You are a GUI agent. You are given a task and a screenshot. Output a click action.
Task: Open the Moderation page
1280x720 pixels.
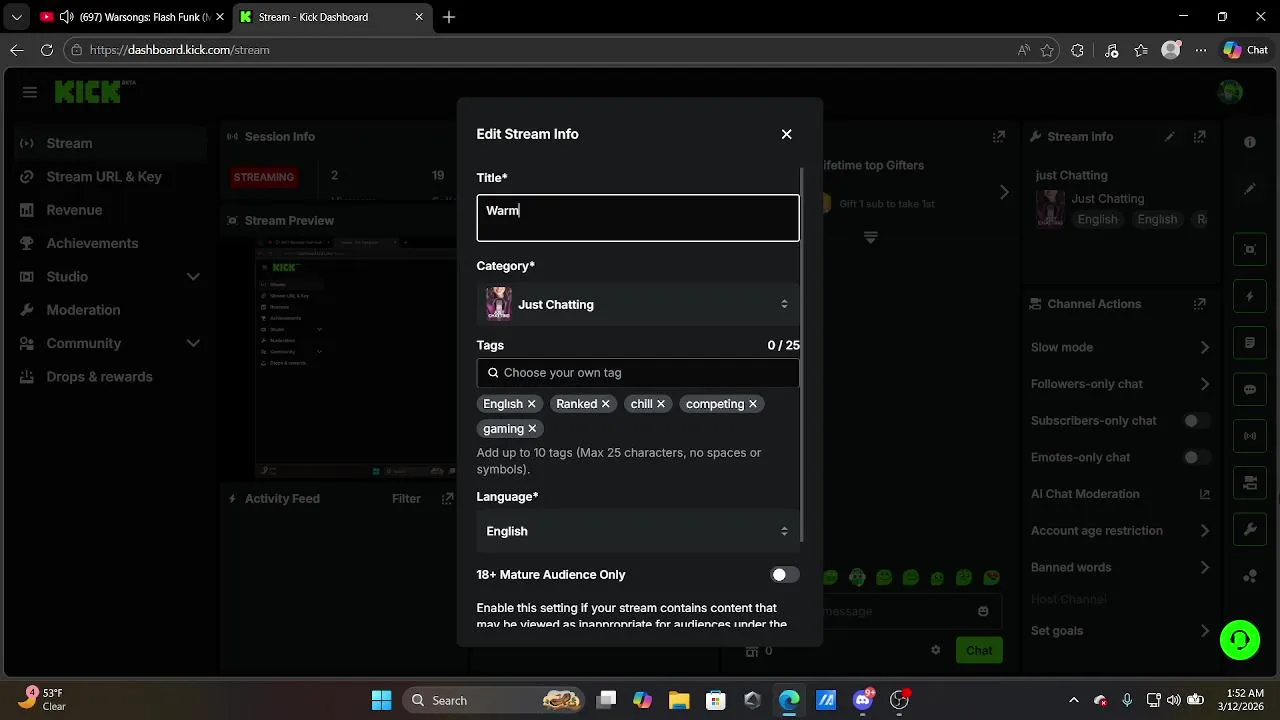[x=112, y=310]
